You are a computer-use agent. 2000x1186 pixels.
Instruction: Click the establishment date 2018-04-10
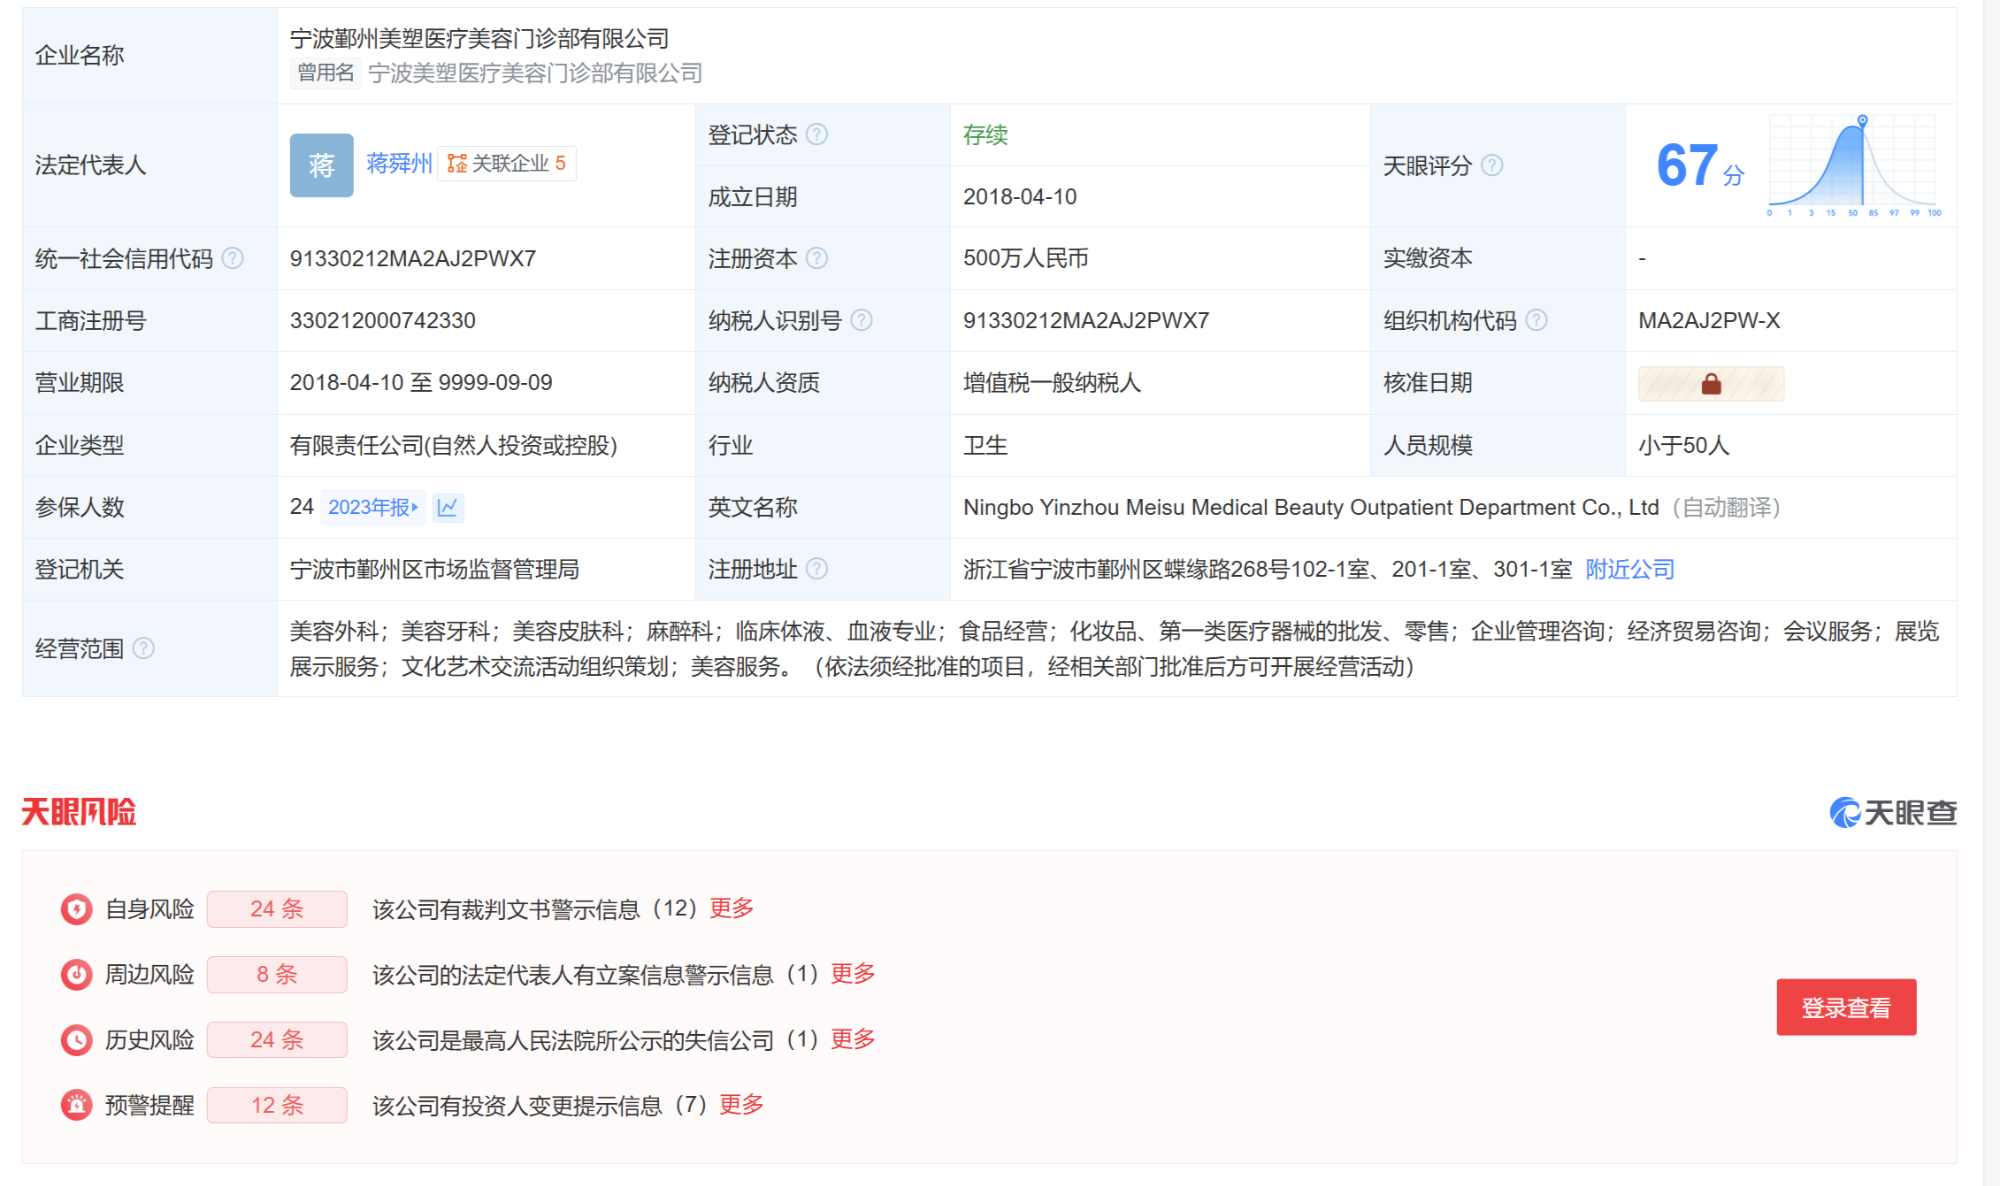1020,197
